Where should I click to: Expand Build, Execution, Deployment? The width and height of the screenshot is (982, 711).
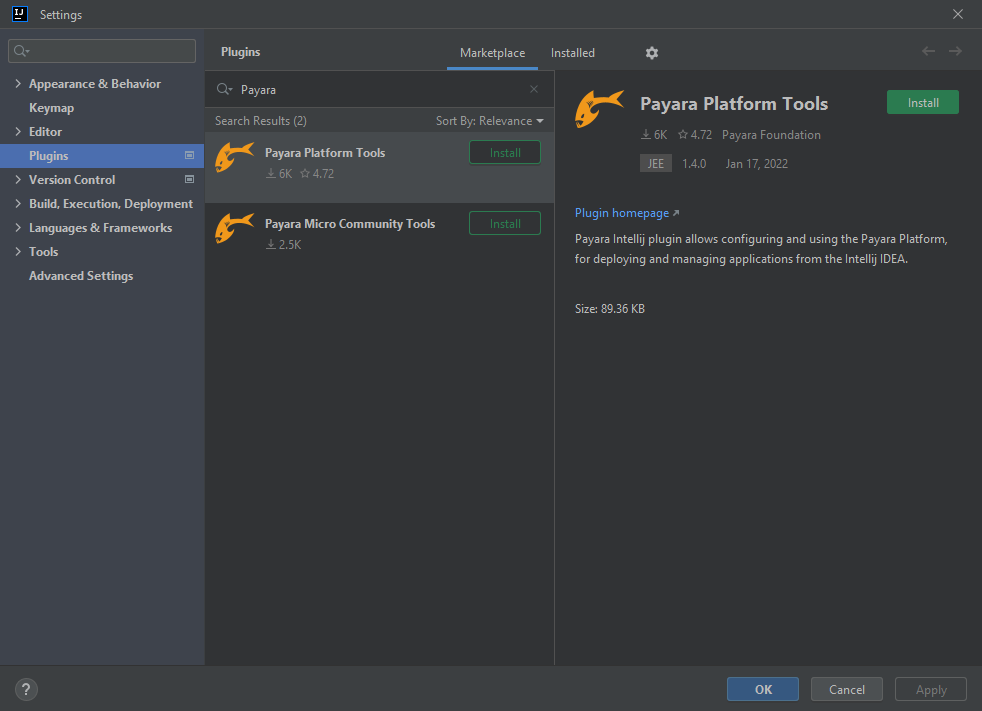pyautogui.click(x=17, y=203)
